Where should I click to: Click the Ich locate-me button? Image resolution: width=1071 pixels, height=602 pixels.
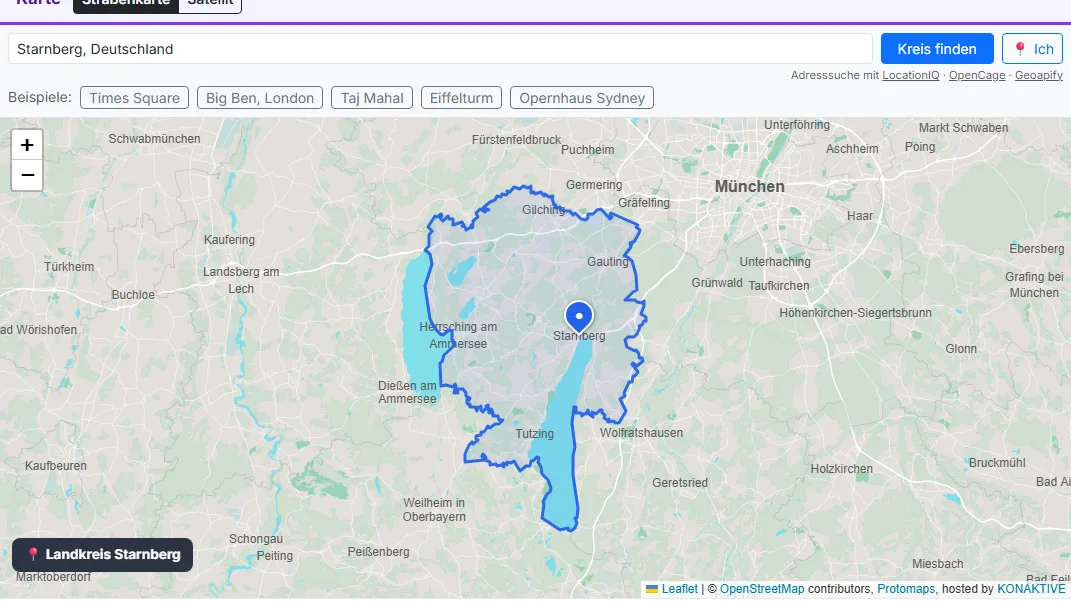(x=1032, y=49)
